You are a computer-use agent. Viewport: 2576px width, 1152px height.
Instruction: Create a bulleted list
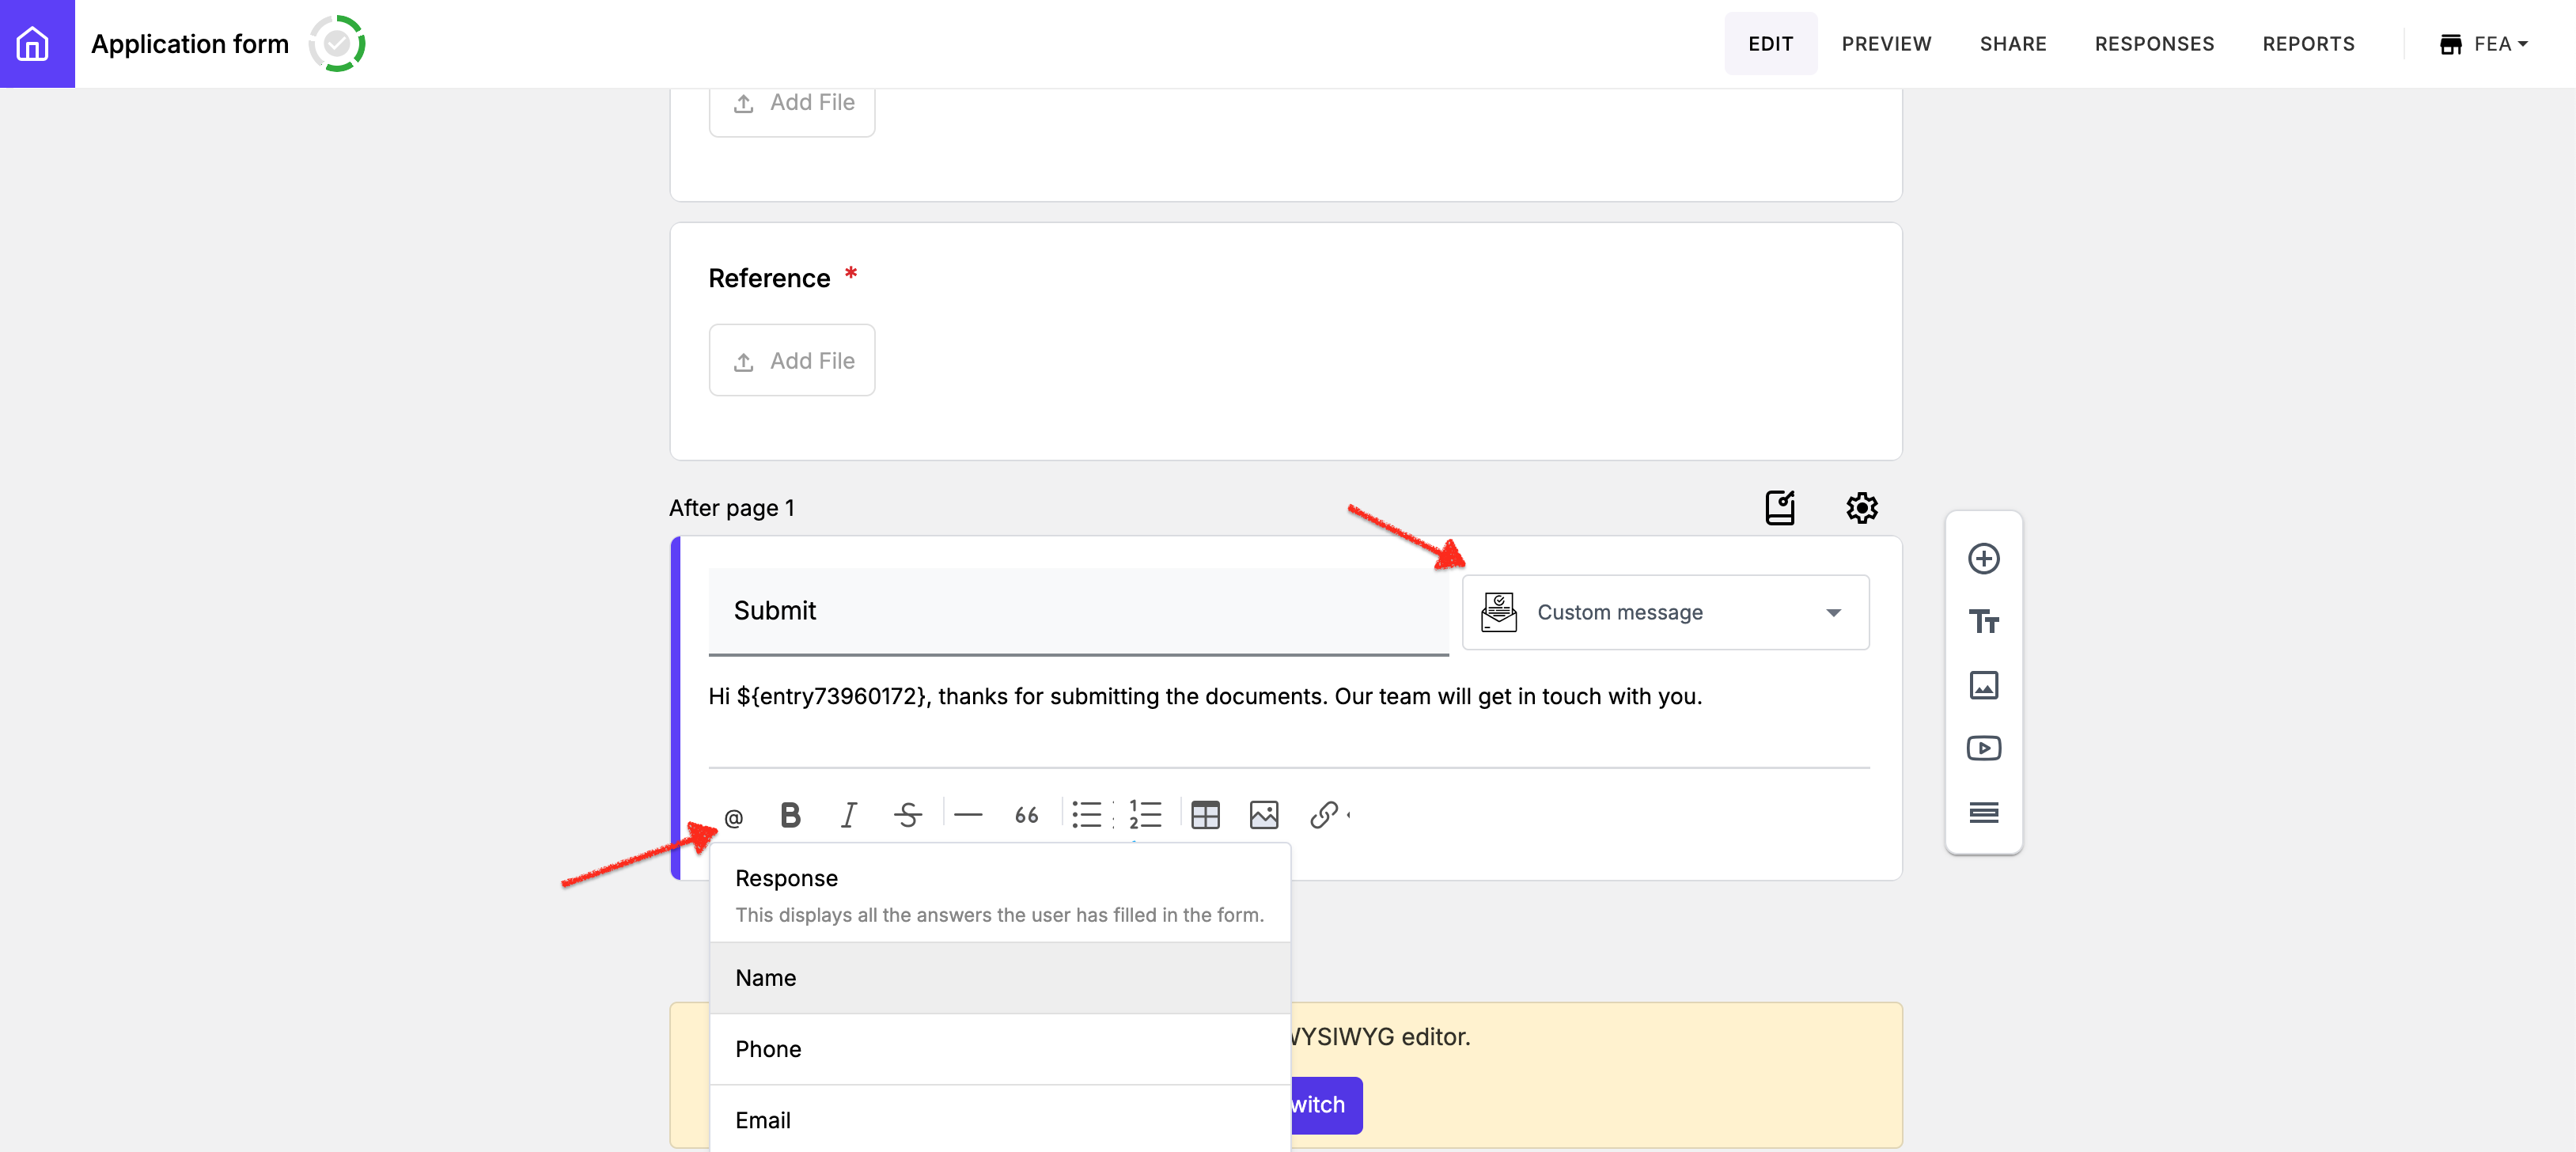click(x=1087, y=815)
